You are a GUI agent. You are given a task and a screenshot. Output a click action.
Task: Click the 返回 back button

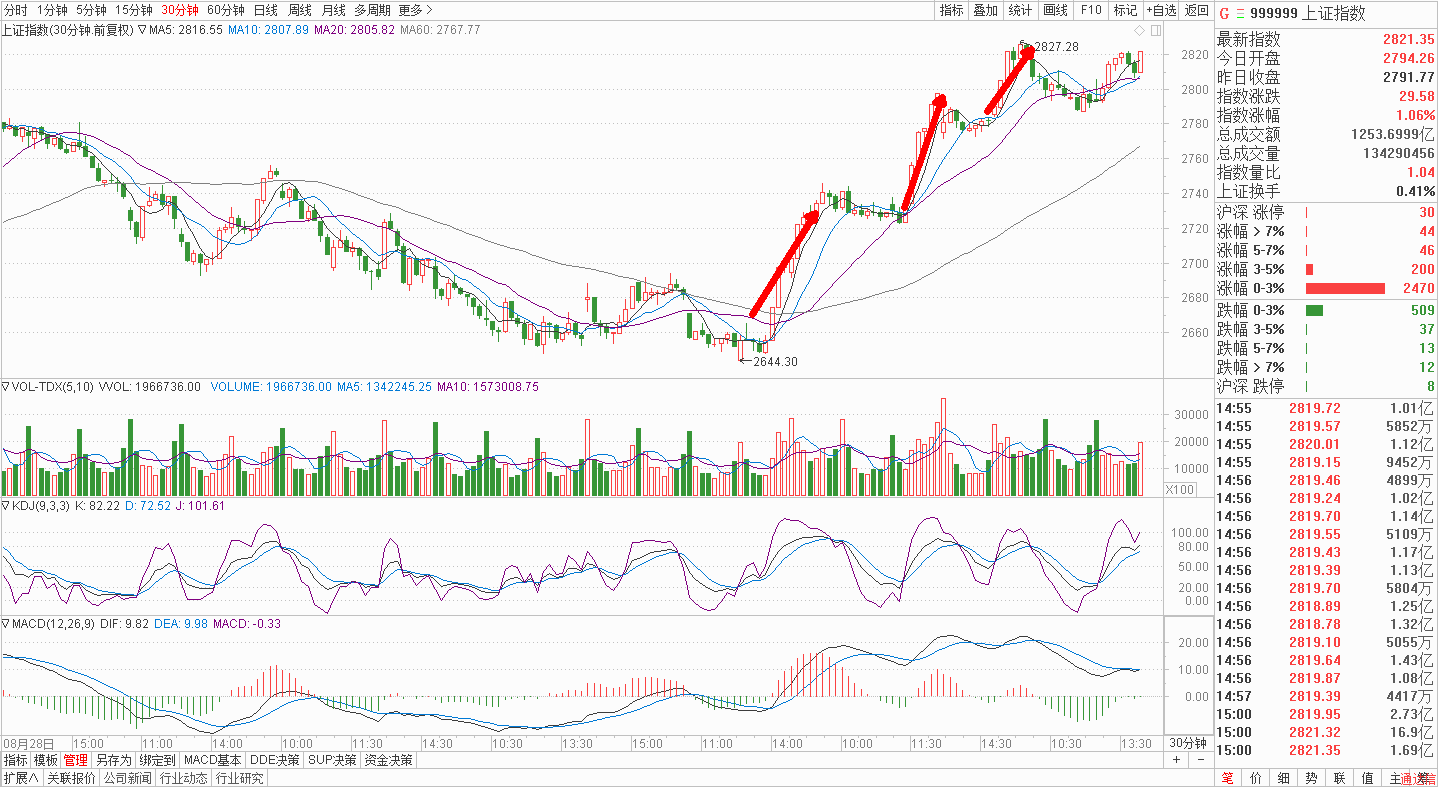[1196, 10]
